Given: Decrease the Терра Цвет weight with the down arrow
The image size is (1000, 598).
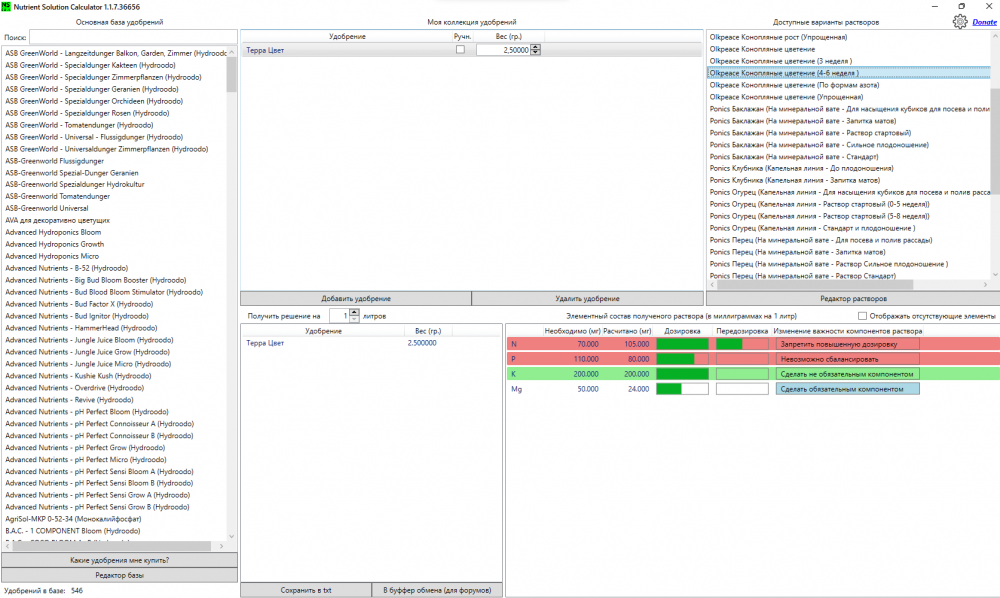Looking at the screenshot, I should pos(536,52).
